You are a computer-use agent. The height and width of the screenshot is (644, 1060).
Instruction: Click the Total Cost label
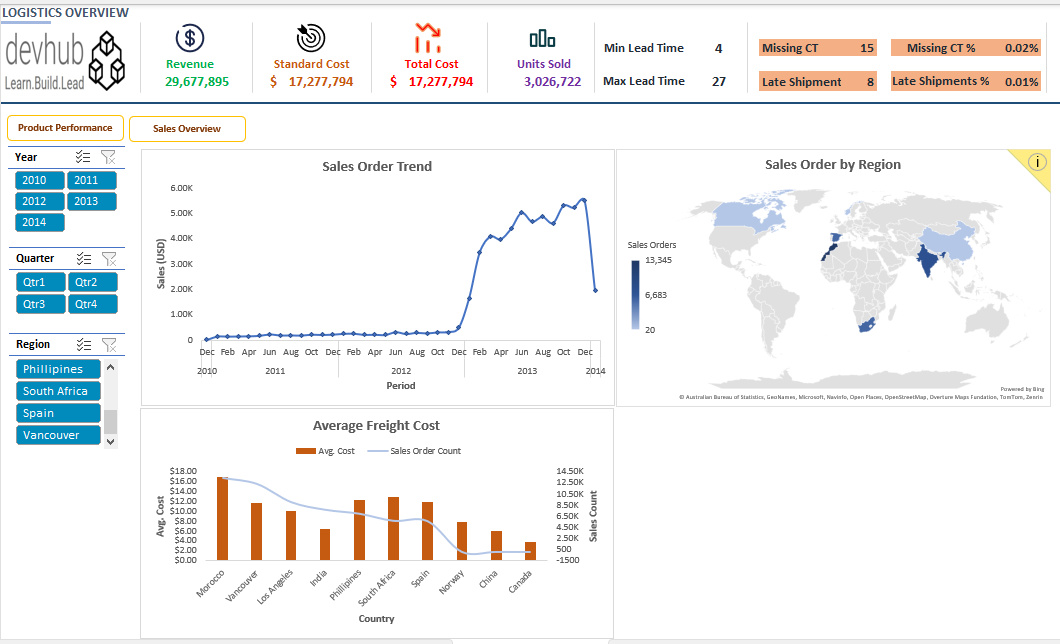pyautogui.click(x=431, y=64)
